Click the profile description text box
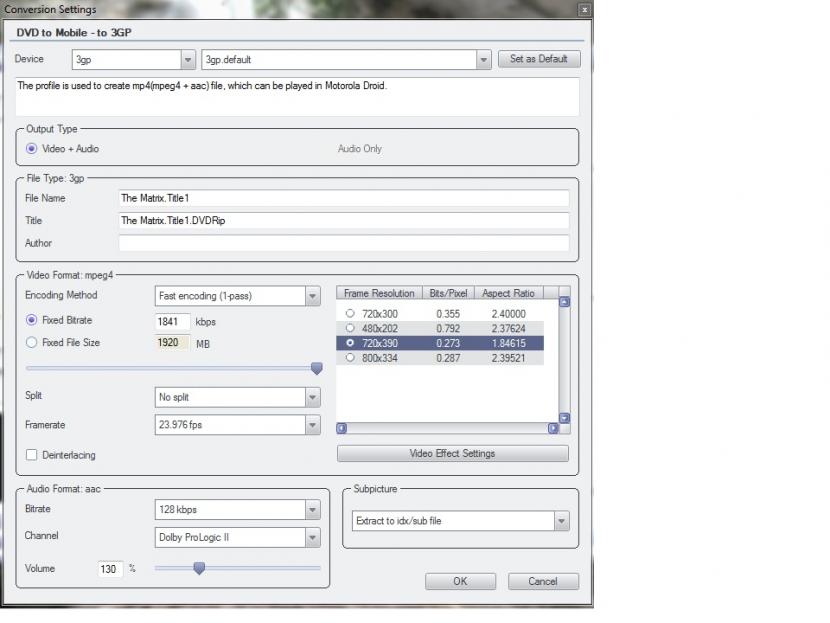 297,97
